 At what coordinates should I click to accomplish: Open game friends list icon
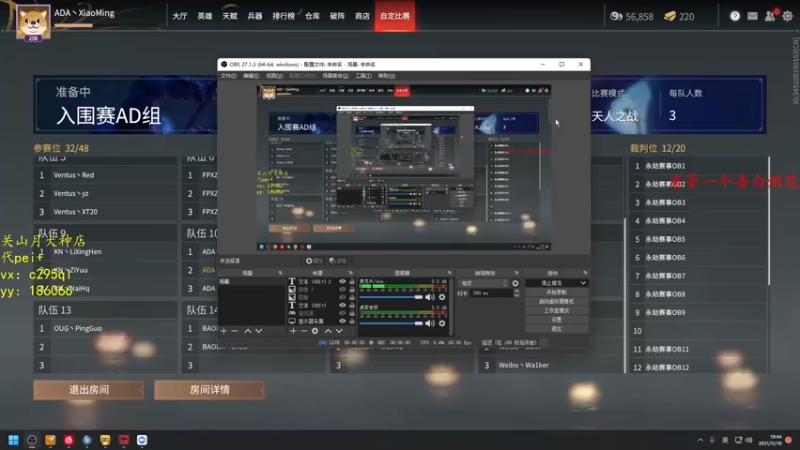(770, 16)
